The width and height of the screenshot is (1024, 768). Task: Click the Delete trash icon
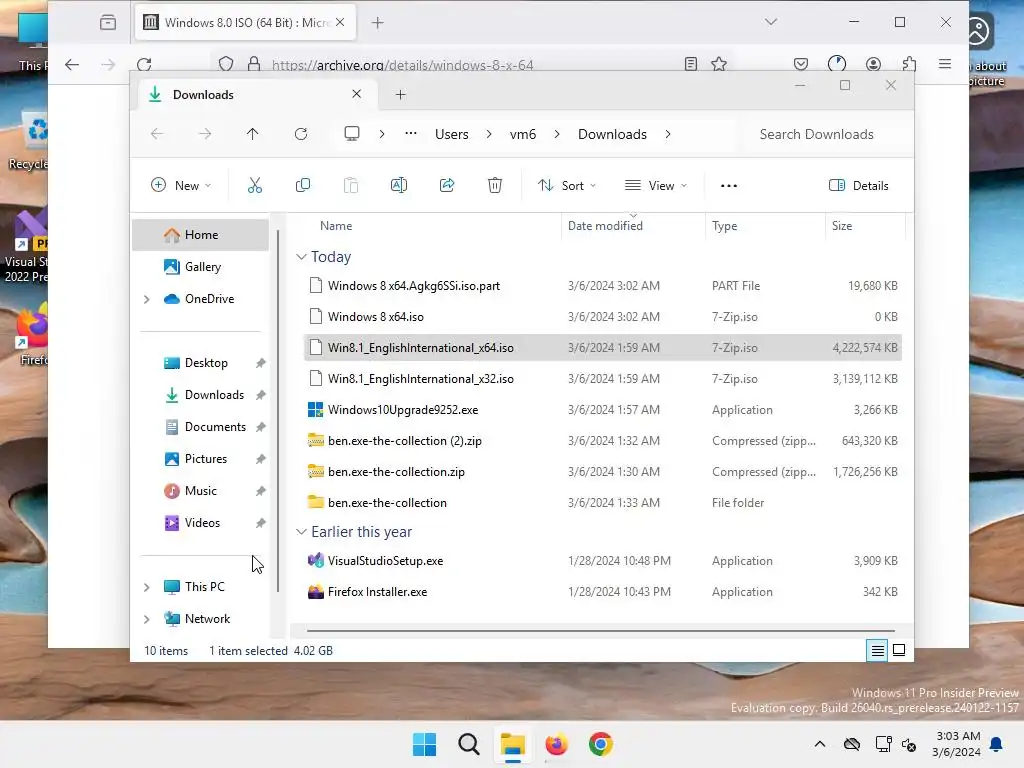coord(495,185)
